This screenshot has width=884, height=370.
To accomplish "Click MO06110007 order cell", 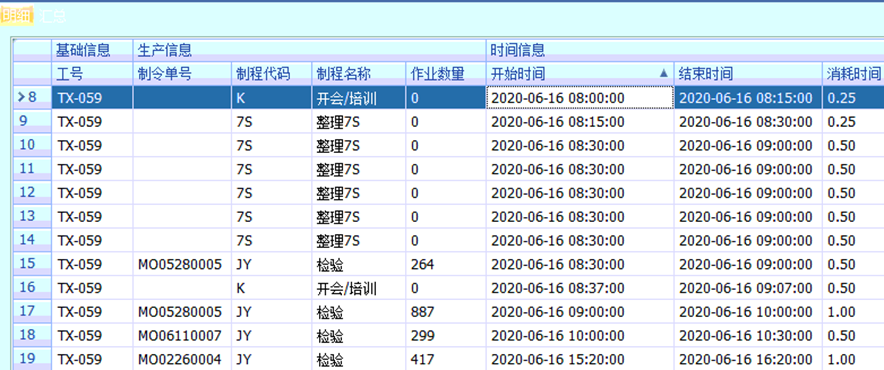I will pos(182,336).
